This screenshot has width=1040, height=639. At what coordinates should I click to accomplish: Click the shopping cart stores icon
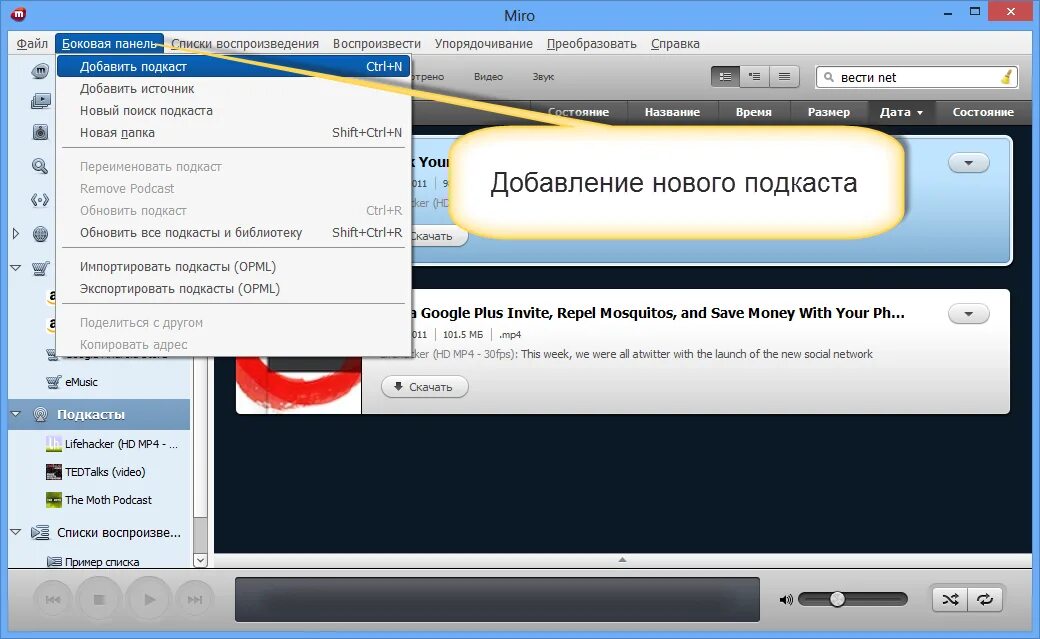[x=40, y=268]
